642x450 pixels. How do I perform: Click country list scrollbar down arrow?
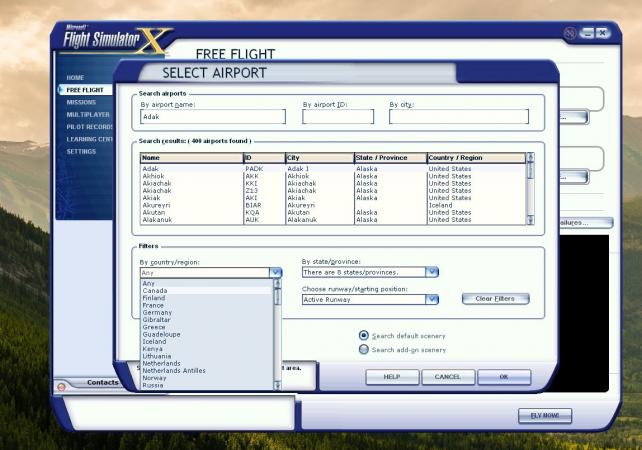click(277, 385)
